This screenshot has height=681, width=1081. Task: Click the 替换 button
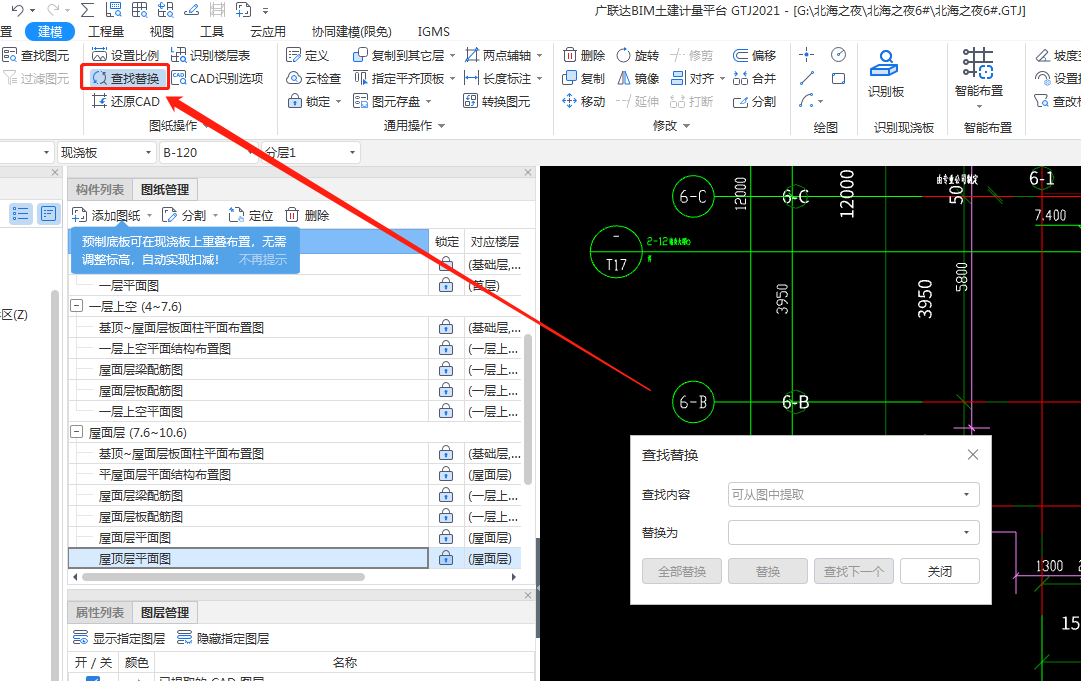pyautogui.click(x=767, y=571)
